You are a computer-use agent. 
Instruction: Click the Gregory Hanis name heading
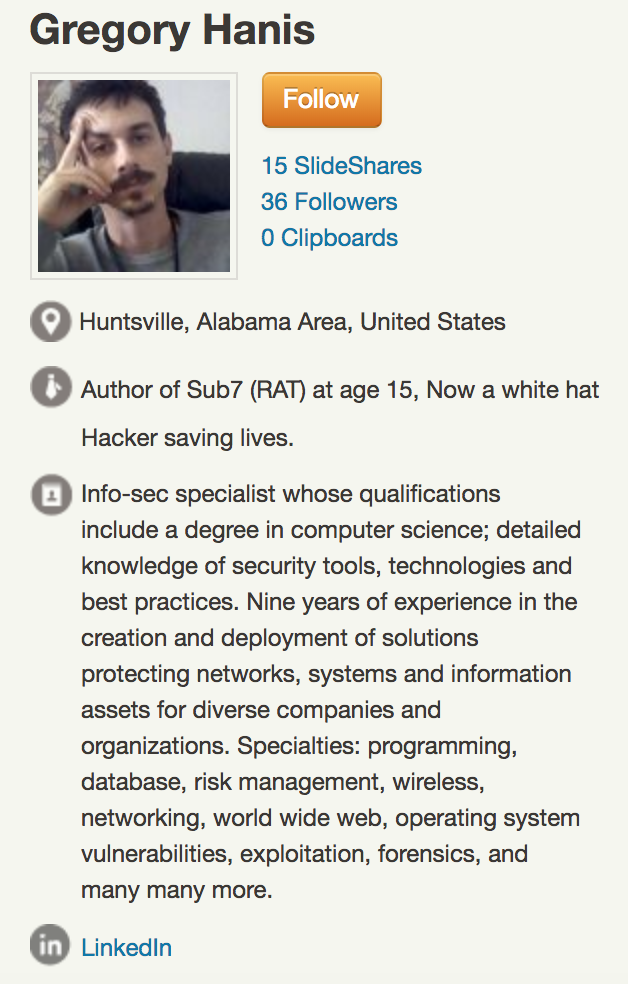click(x=172, y=30)
